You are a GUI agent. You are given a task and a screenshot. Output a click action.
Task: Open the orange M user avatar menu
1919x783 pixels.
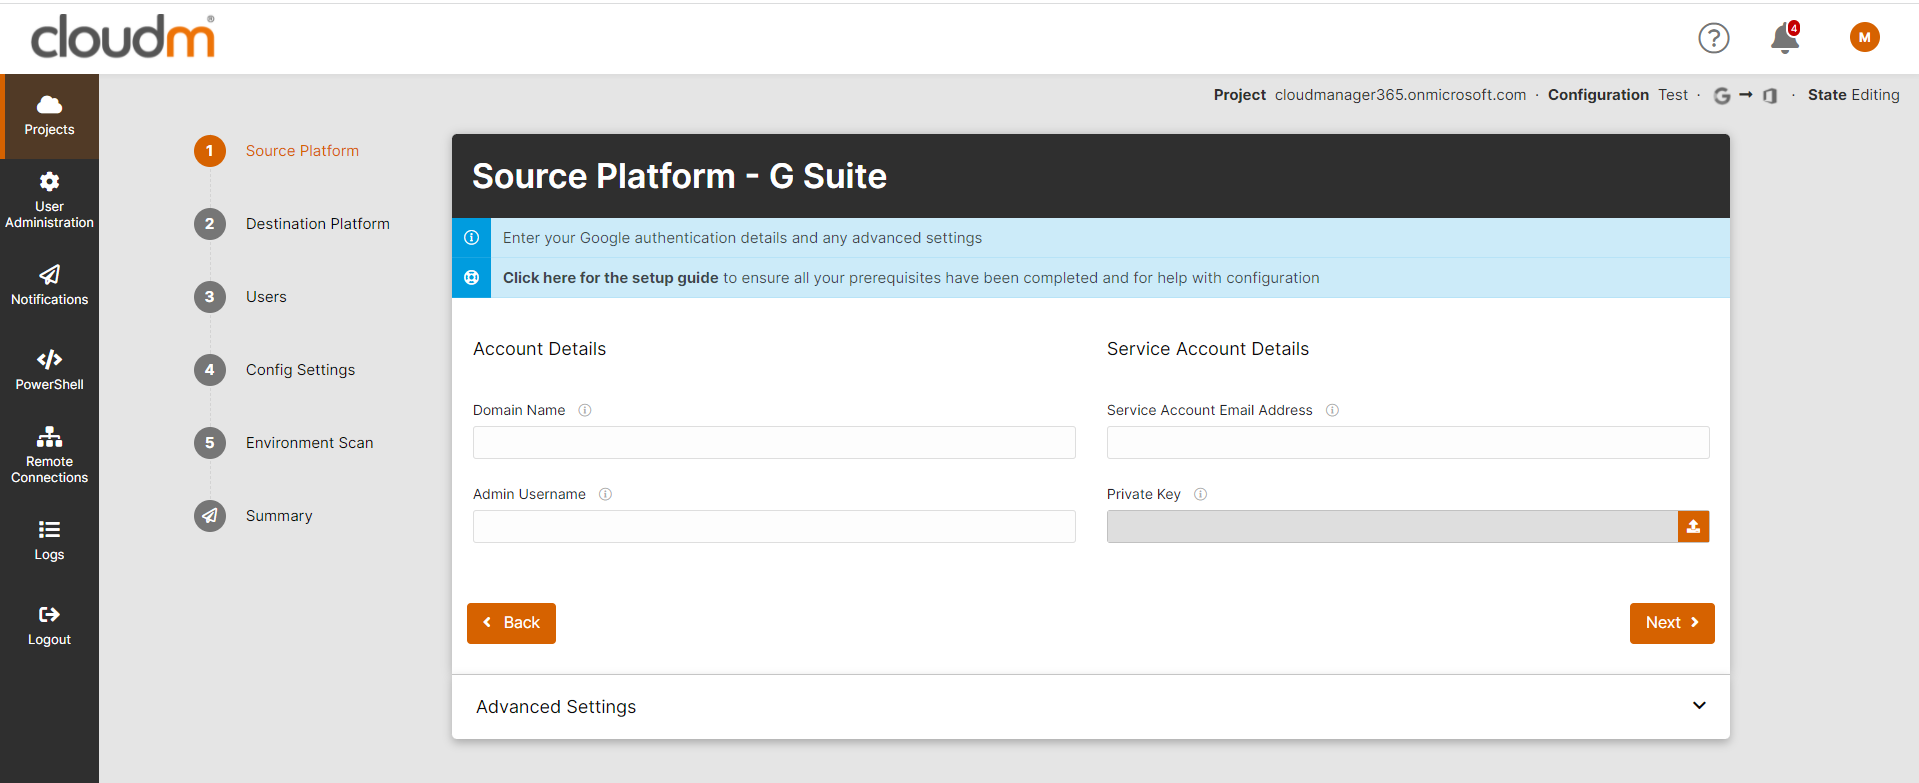click(x=1865, y=37)
